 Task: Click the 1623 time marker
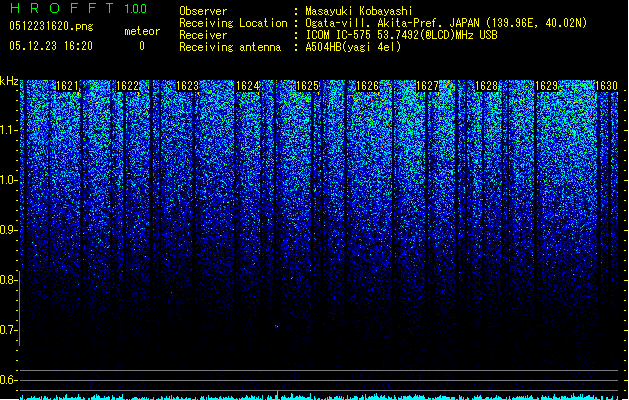point(187,86)
